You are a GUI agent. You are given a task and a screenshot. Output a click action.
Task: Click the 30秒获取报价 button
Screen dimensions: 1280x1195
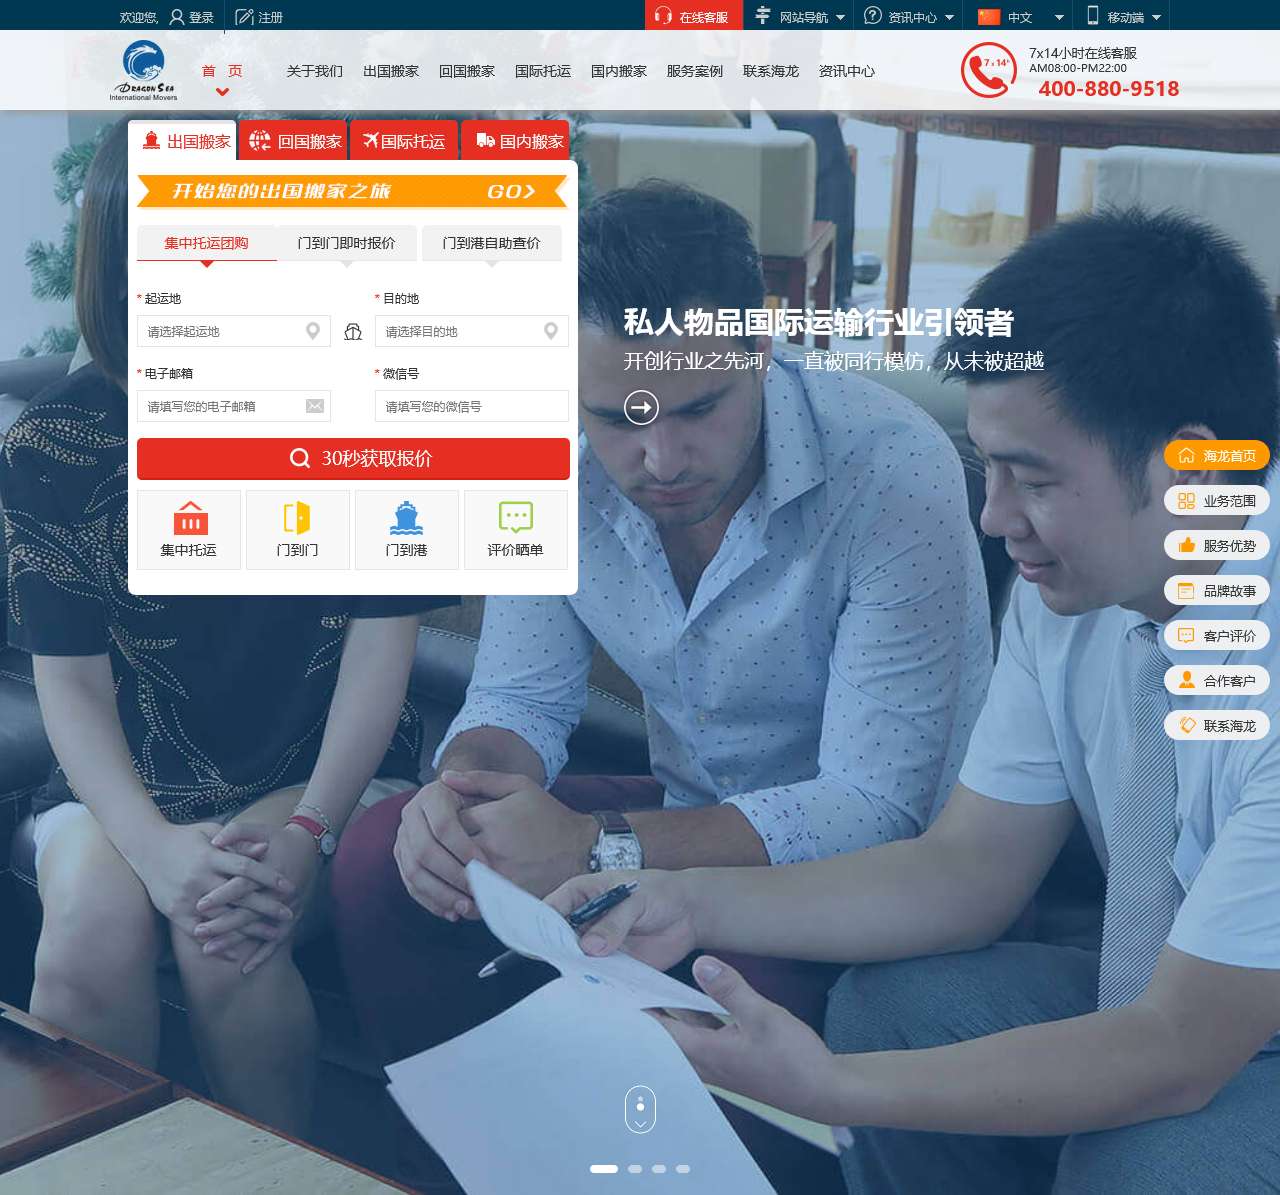[x=353, y=459]
